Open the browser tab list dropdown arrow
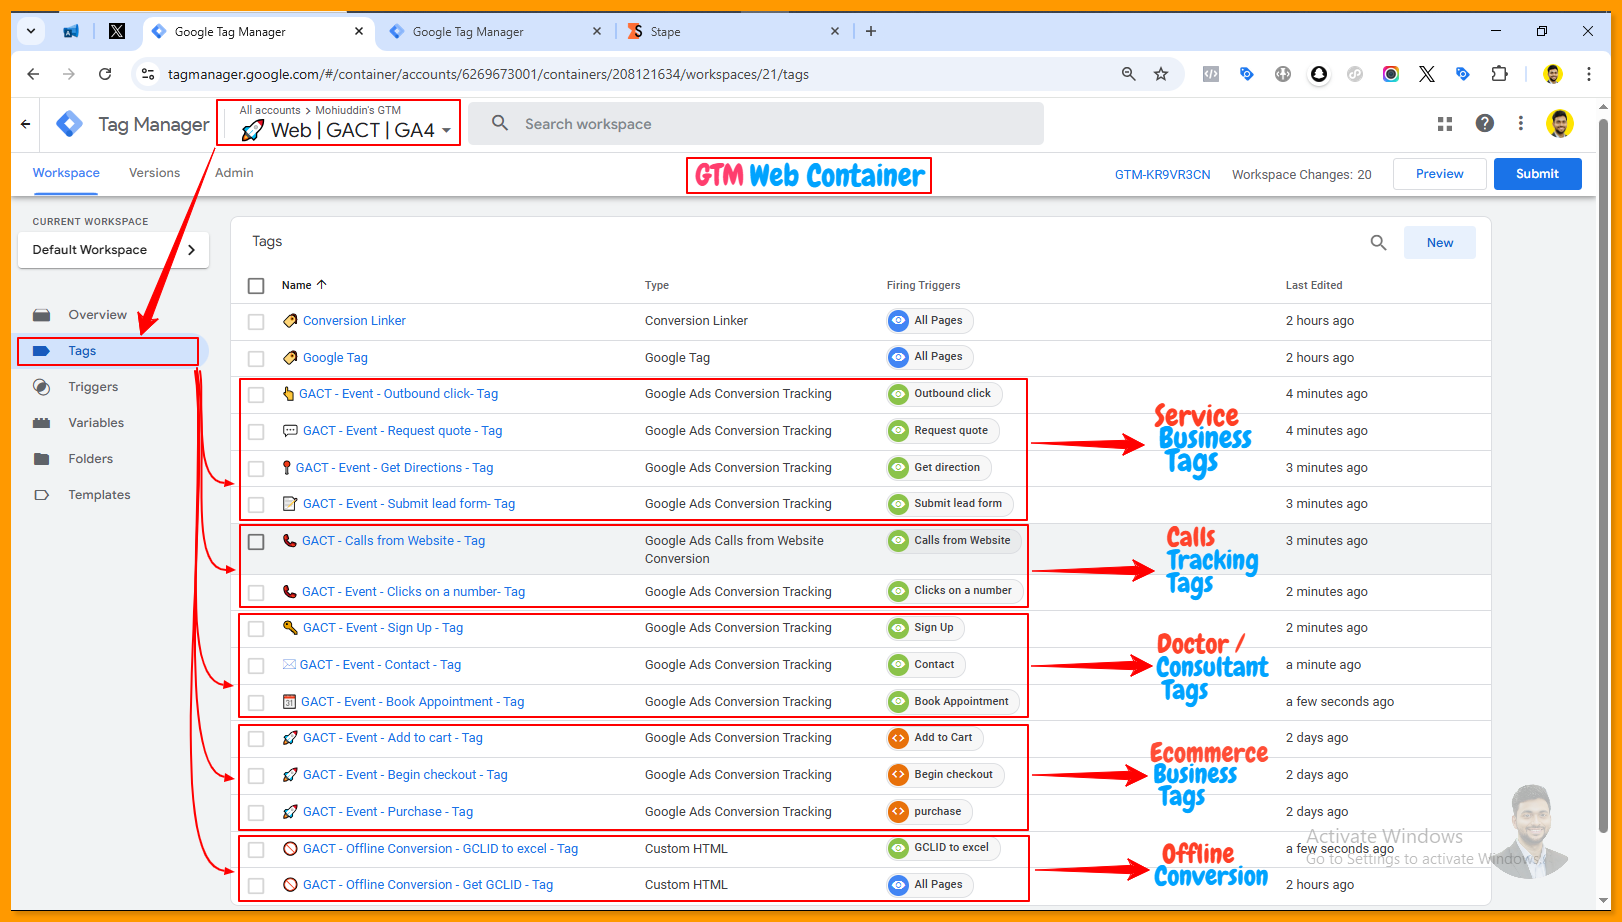This screenshot has width=1622, height=922. (x=31, y=31)
